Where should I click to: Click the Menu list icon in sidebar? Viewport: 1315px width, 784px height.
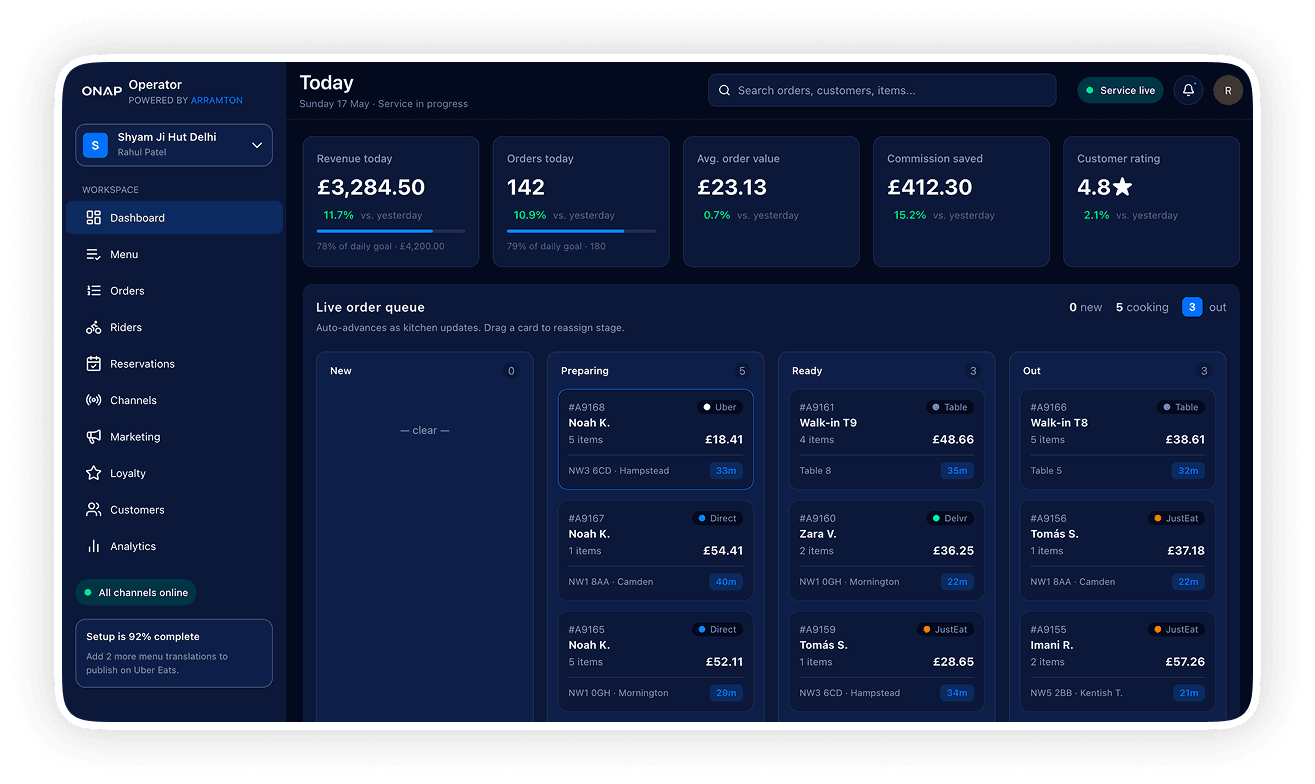(x=93, y=254)
